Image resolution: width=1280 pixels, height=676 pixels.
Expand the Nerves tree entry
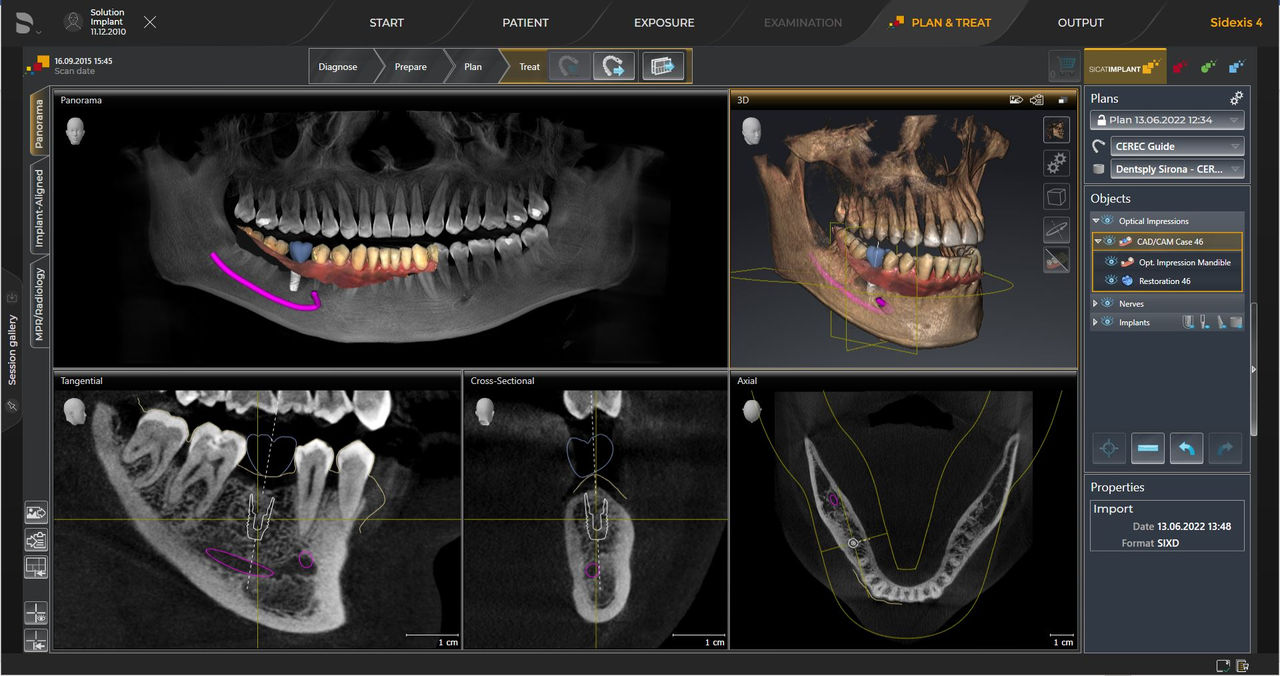[x=1095, y=303]
